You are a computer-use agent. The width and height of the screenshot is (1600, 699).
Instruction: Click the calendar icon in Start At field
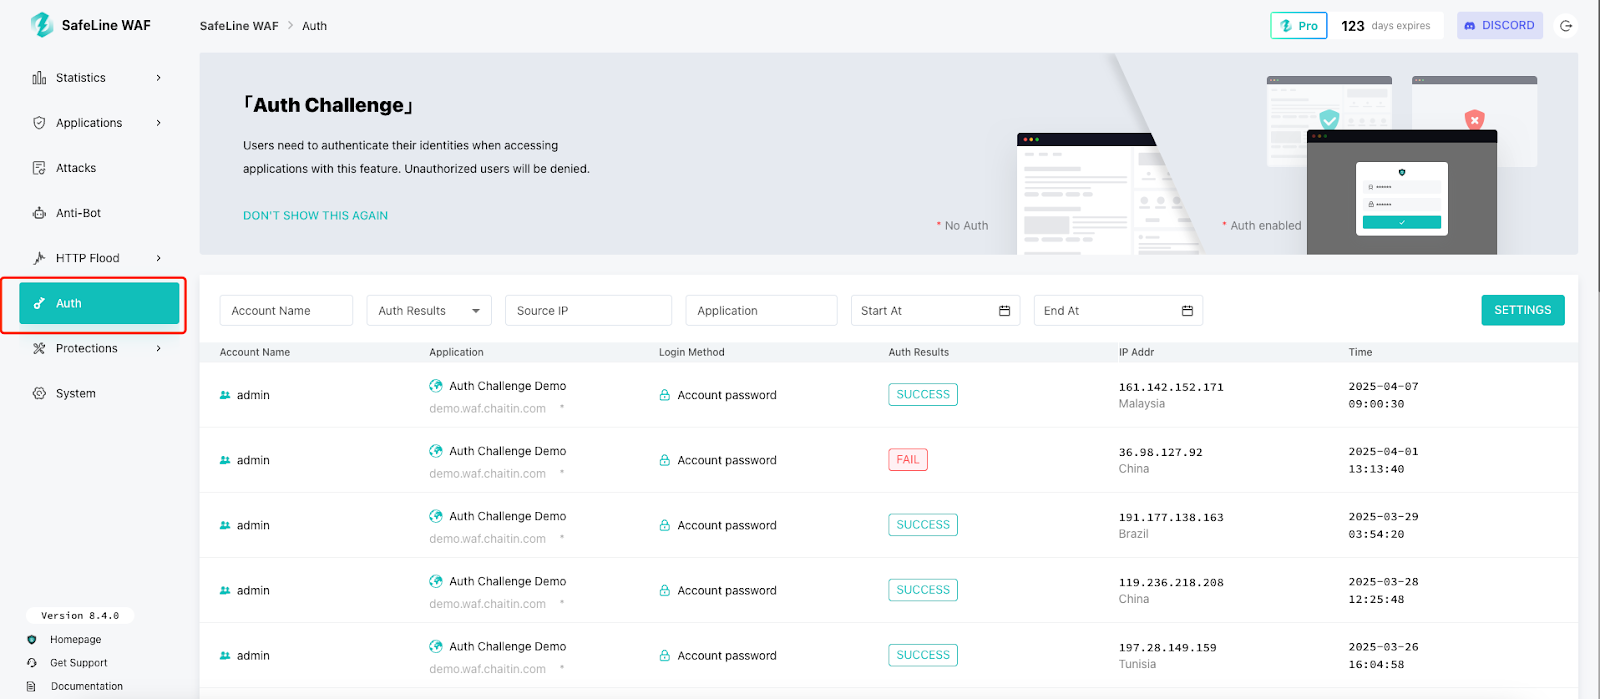(1004, 311)
